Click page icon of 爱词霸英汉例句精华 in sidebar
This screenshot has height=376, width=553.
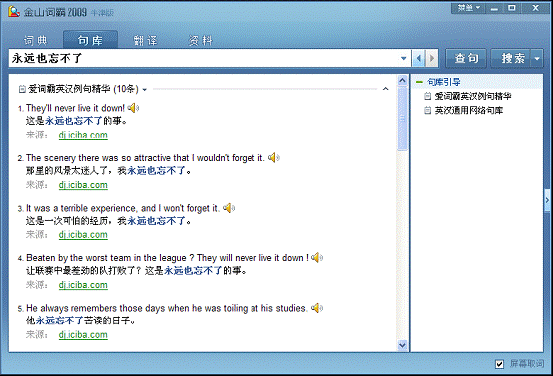tap(427, 96)
